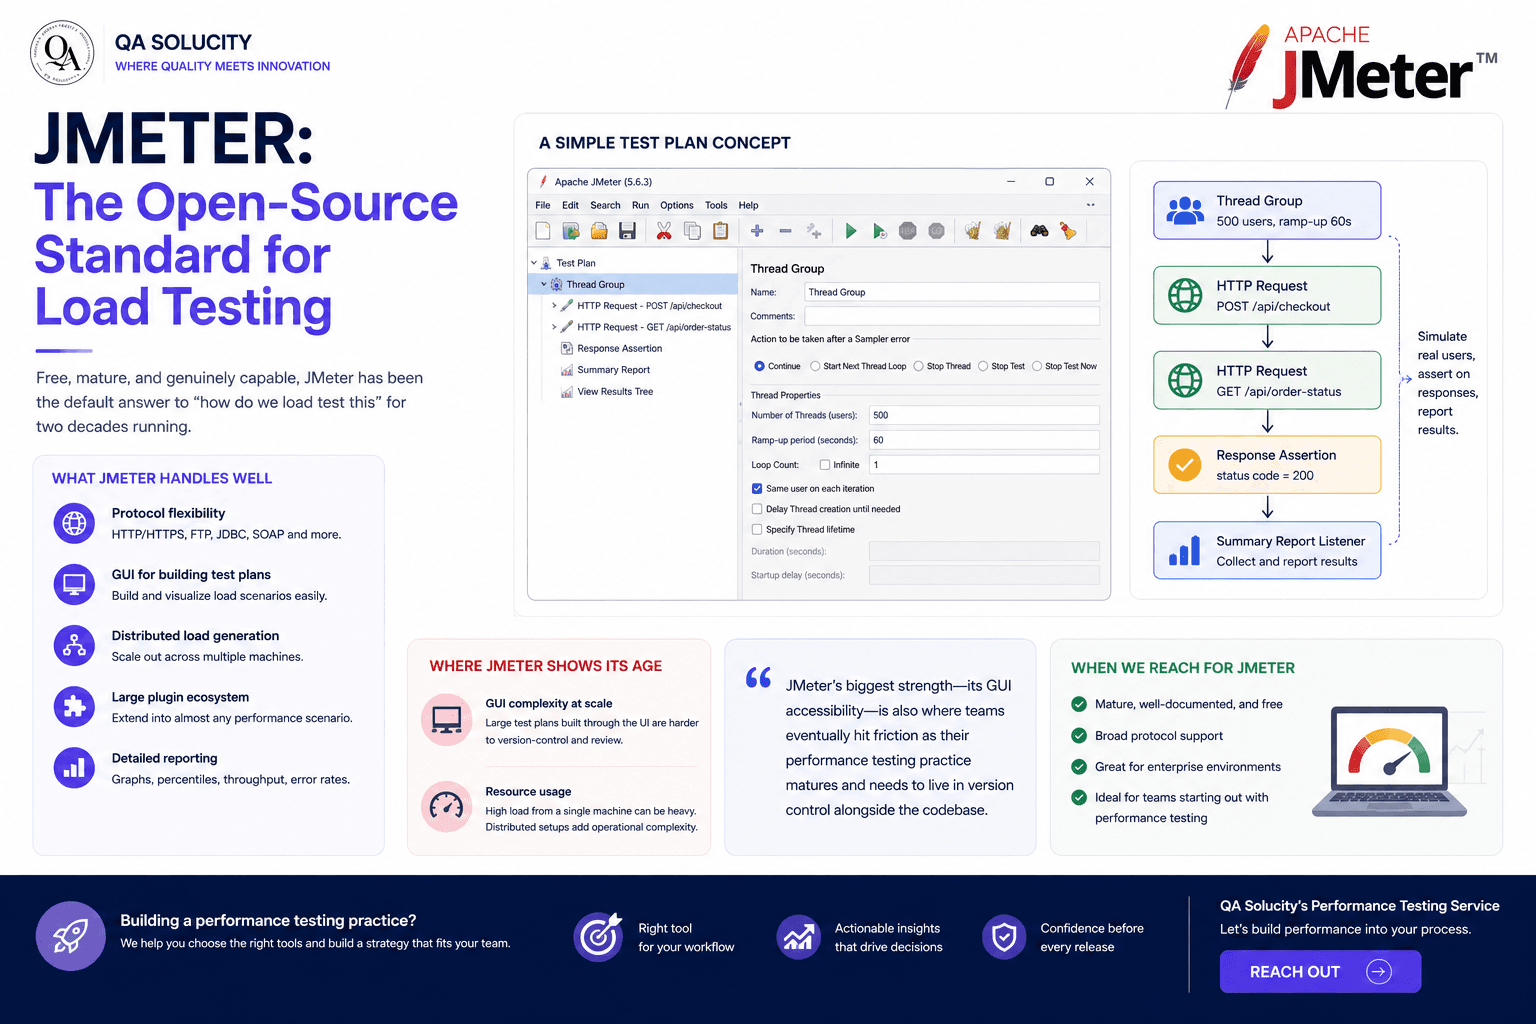Image resolution: width=1536 pixels, height=1024 pixels.
Task: Expand HTTP Request POST /api/checkout node
Action: tap(554, 306)
